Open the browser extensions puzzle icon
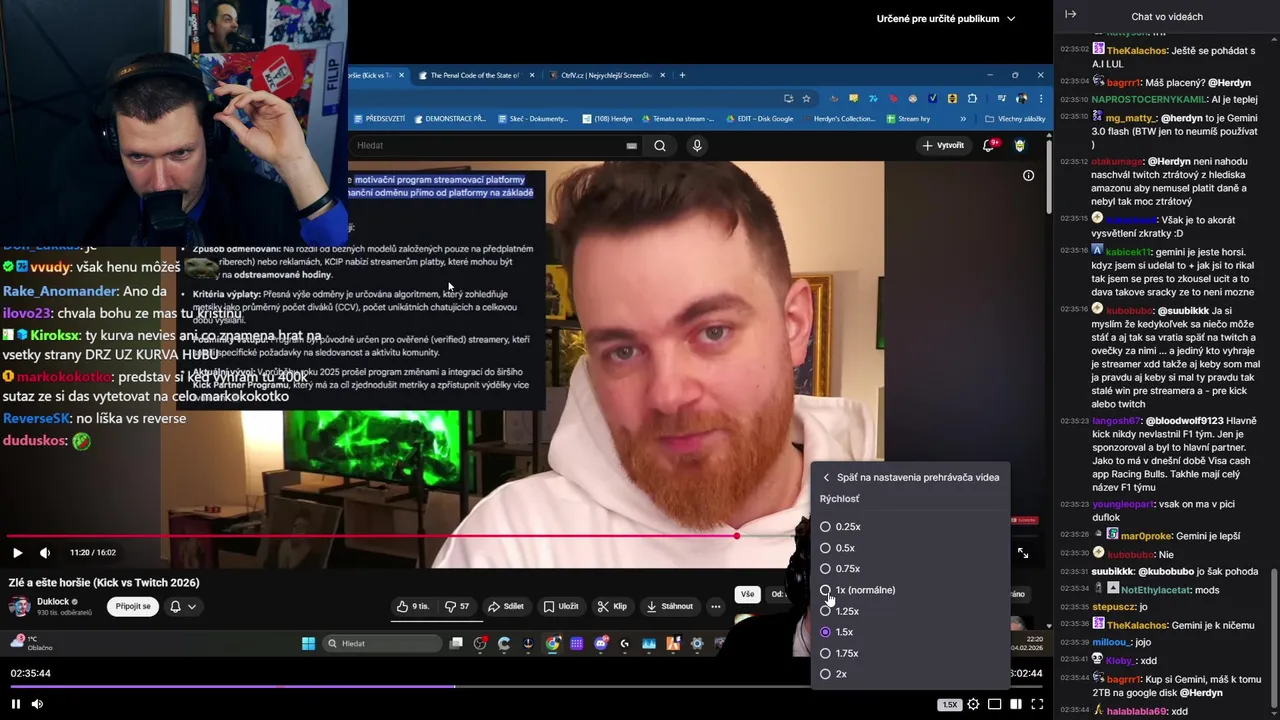This screenshot has width=1280, height=720. (972, 98)
